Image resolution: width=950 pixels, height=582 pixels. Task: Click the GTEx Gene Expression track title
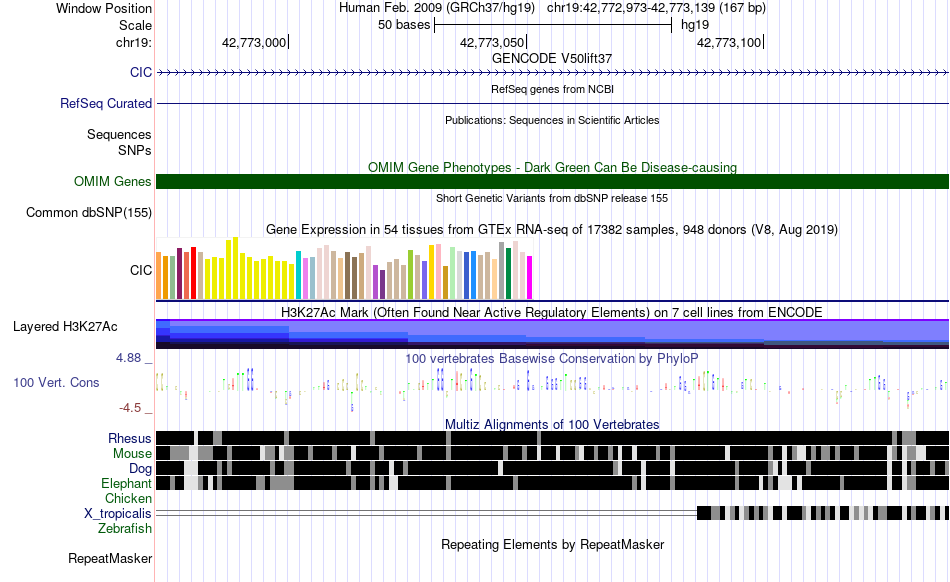(552, 230)
